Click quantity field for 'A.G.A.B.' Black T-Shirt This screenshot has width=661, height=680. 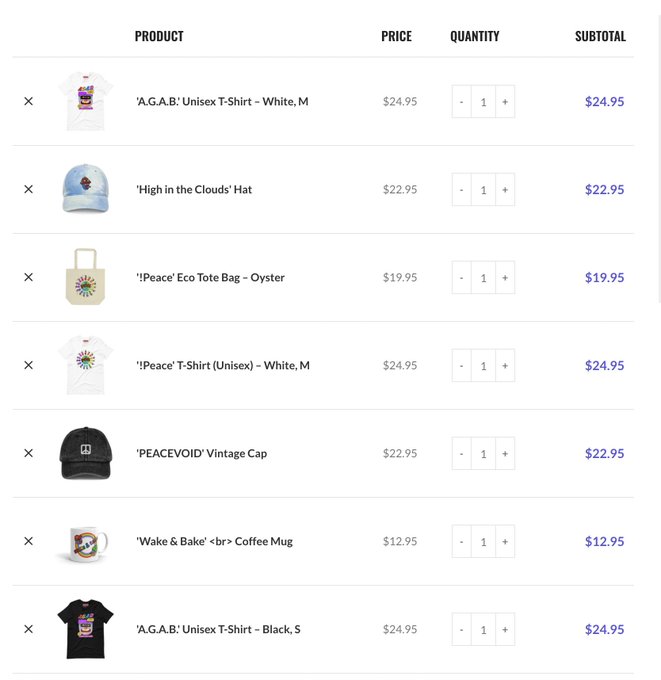click(483, 630)
